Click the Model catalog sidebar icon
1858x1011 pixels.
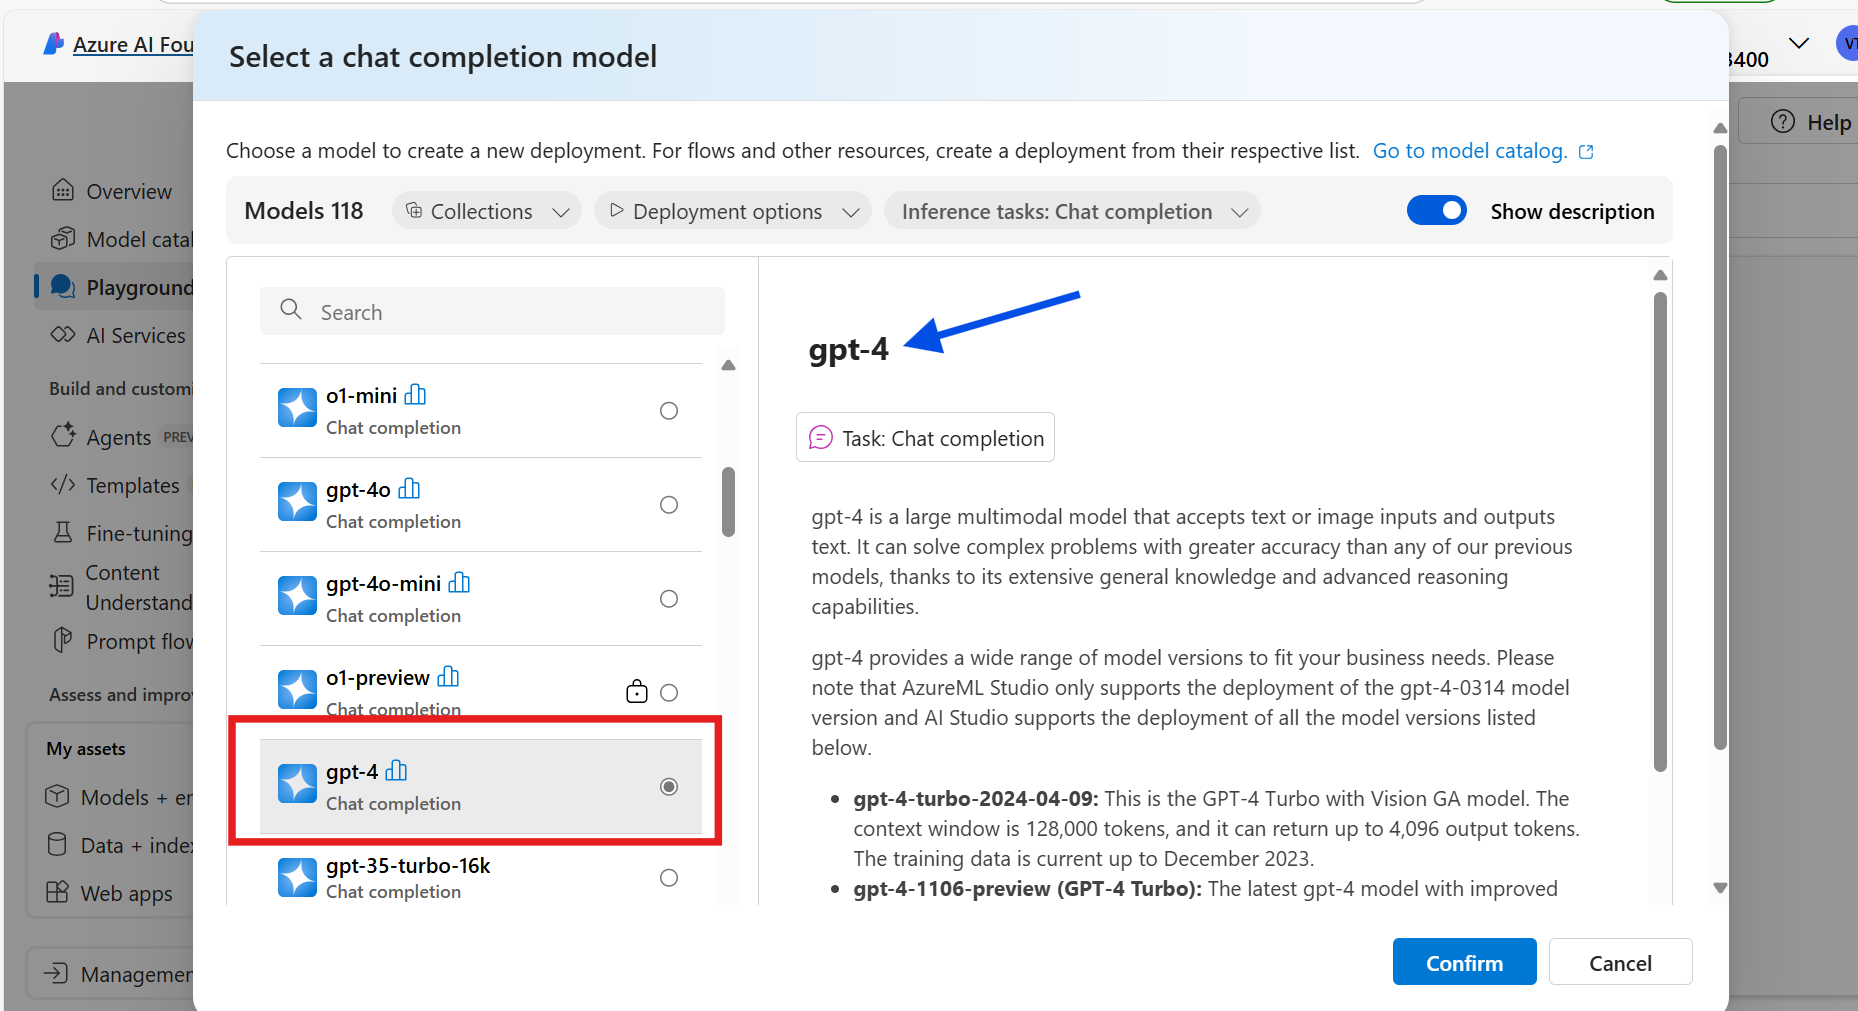click(x=63, y=239)
